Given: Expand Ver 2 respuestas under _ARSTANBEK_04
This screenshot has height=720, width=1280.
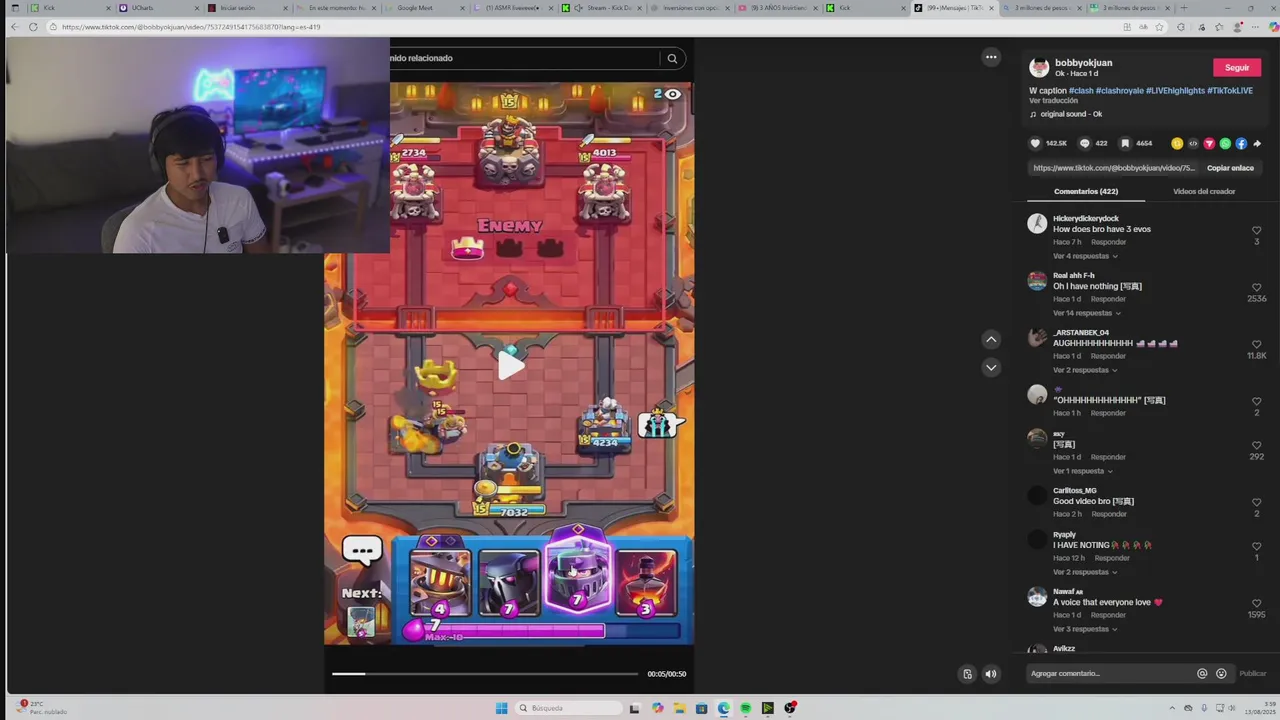Looking at the screenshot, I should point(1085,370).
